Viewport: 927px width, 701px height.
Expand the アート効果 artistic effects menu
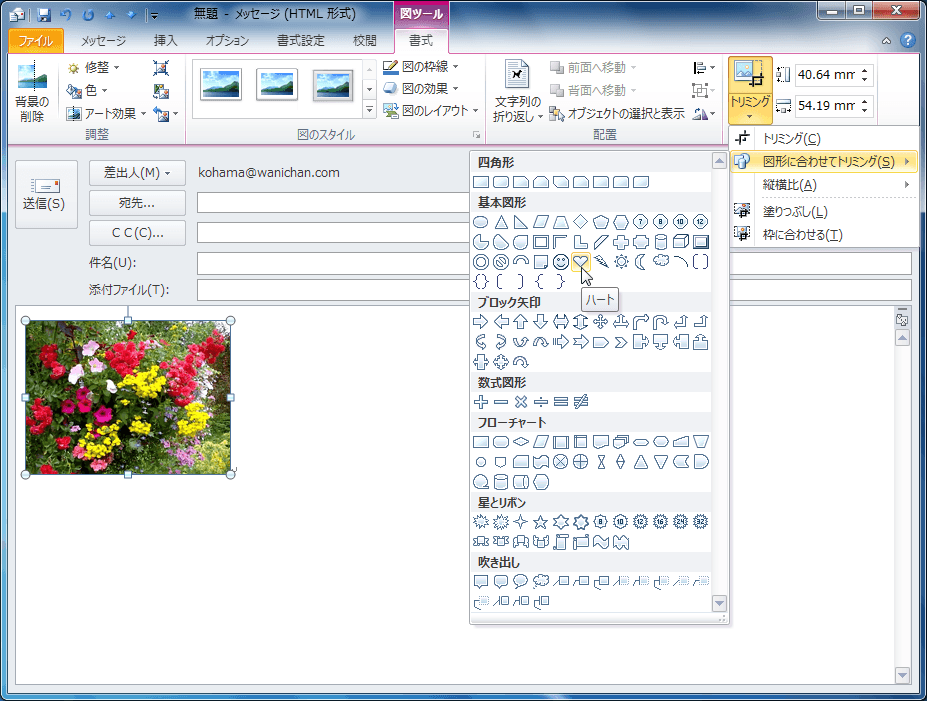click(x=106, y=113)
